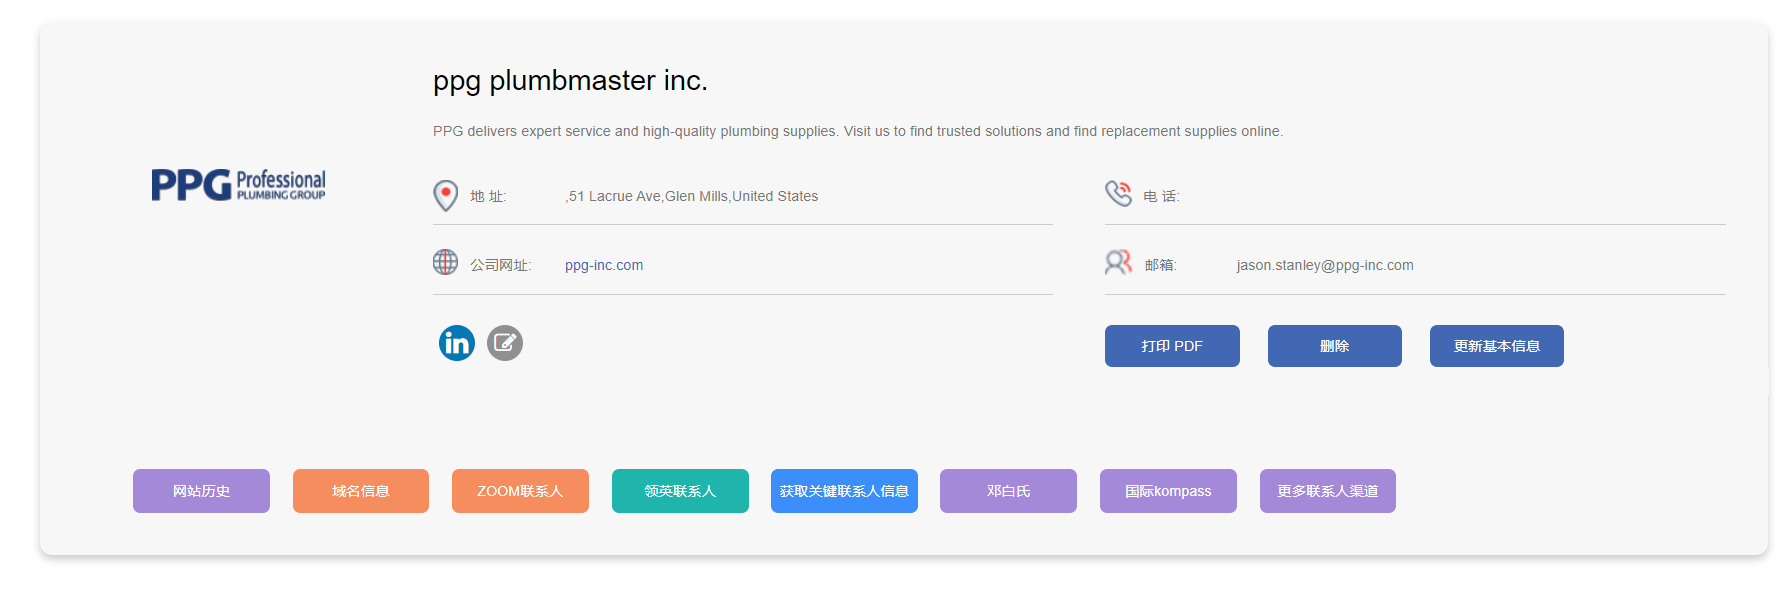This screenshot has width=1789, height=597.
Task: Click the map pin address icon
Action: pyautogui.click(x=445, y=195)
